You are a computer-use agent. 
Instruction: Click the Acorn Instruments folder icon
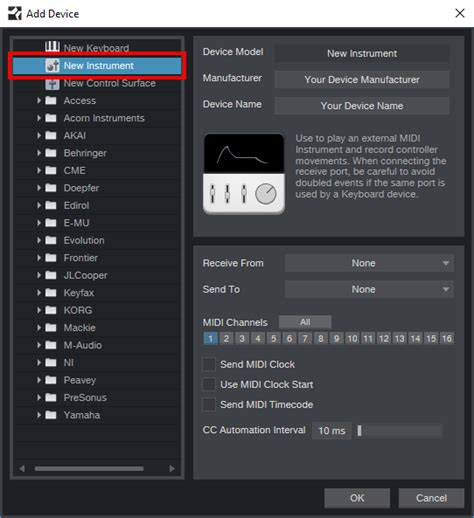point(51,118)
